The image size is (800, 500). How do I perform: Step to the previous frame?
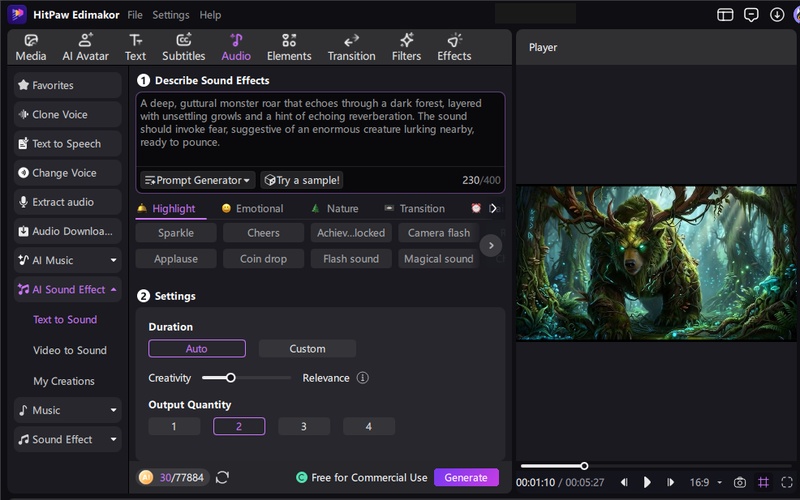click(x=624, y=482)
